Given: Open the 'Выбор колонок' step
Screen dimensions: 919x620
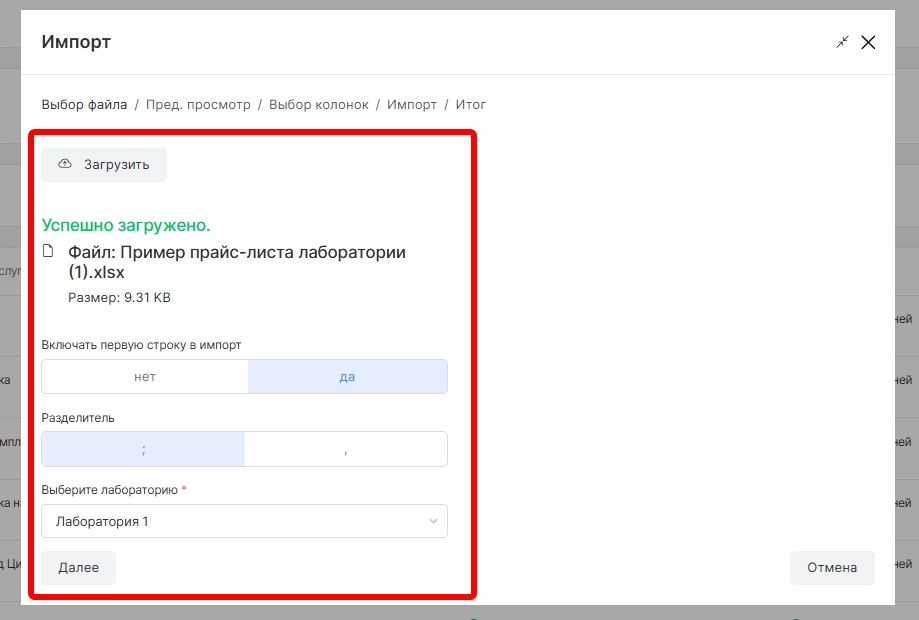Looking at the screenshot, I should click(319, 104).
